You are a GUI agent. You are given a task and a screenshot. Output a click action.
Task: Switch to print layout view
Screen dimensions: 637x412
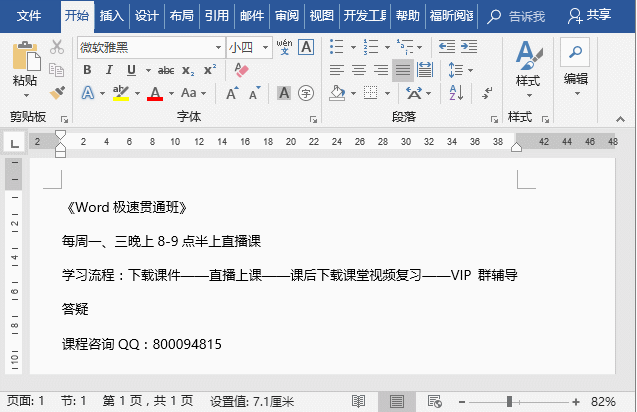pos(396,402)
